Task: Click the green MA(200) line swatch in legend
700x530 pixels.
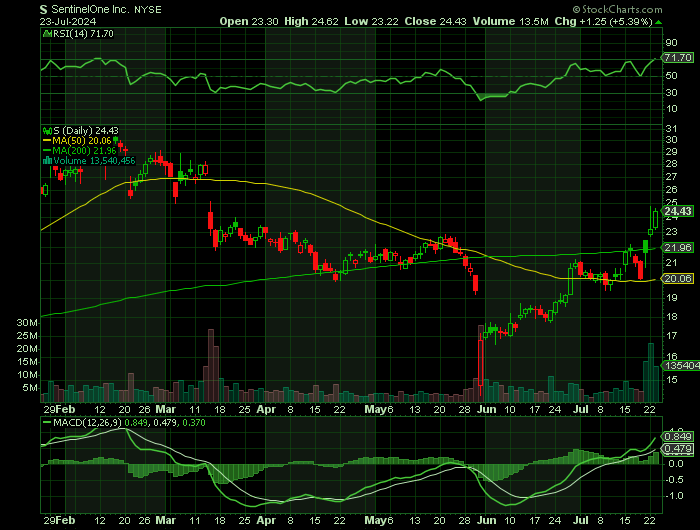Action: click(x=47, y=150)
